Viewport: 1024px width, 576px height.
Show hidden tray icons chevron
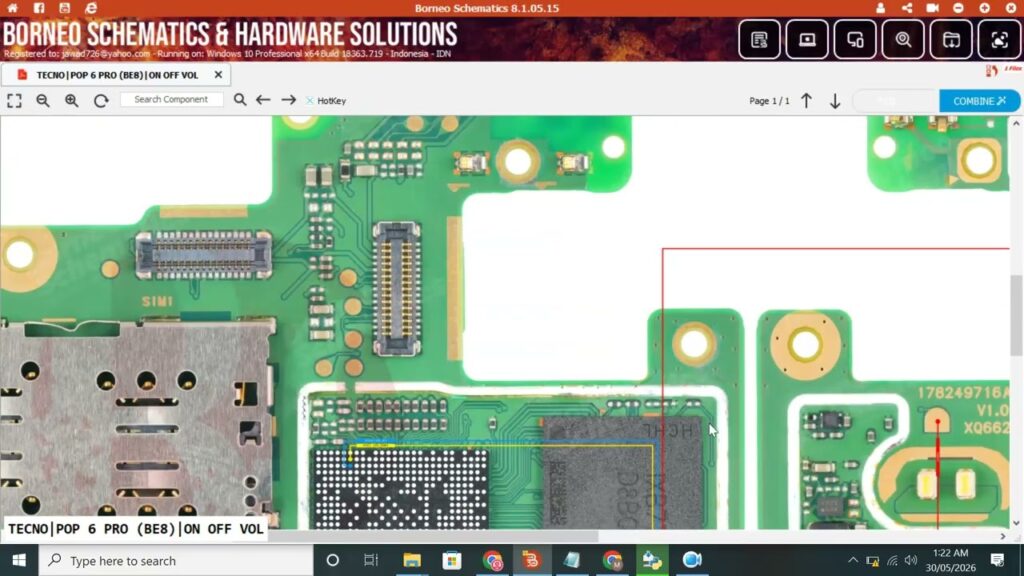(852, 560)
